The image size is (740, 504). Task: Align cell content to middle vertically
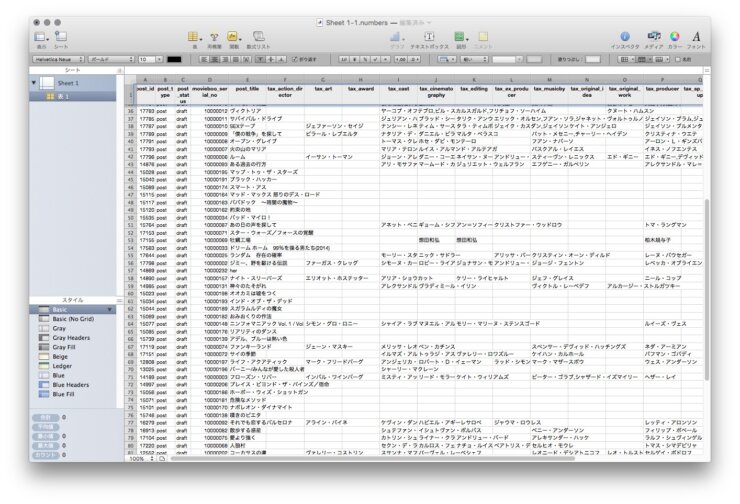[271, 59]
